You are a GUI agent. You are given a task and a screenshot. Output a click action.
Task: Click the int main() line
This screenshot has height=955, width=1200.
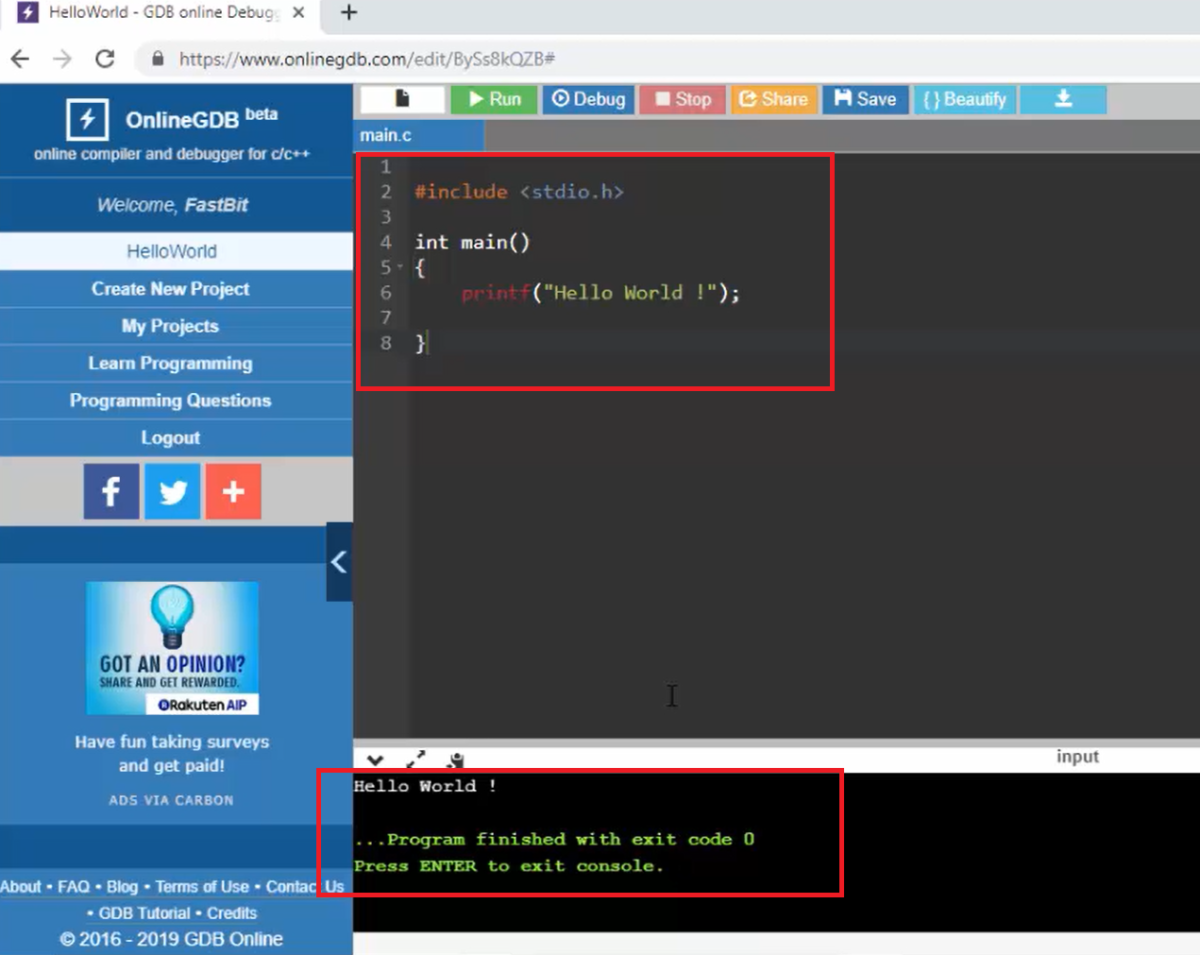[472, 242]
